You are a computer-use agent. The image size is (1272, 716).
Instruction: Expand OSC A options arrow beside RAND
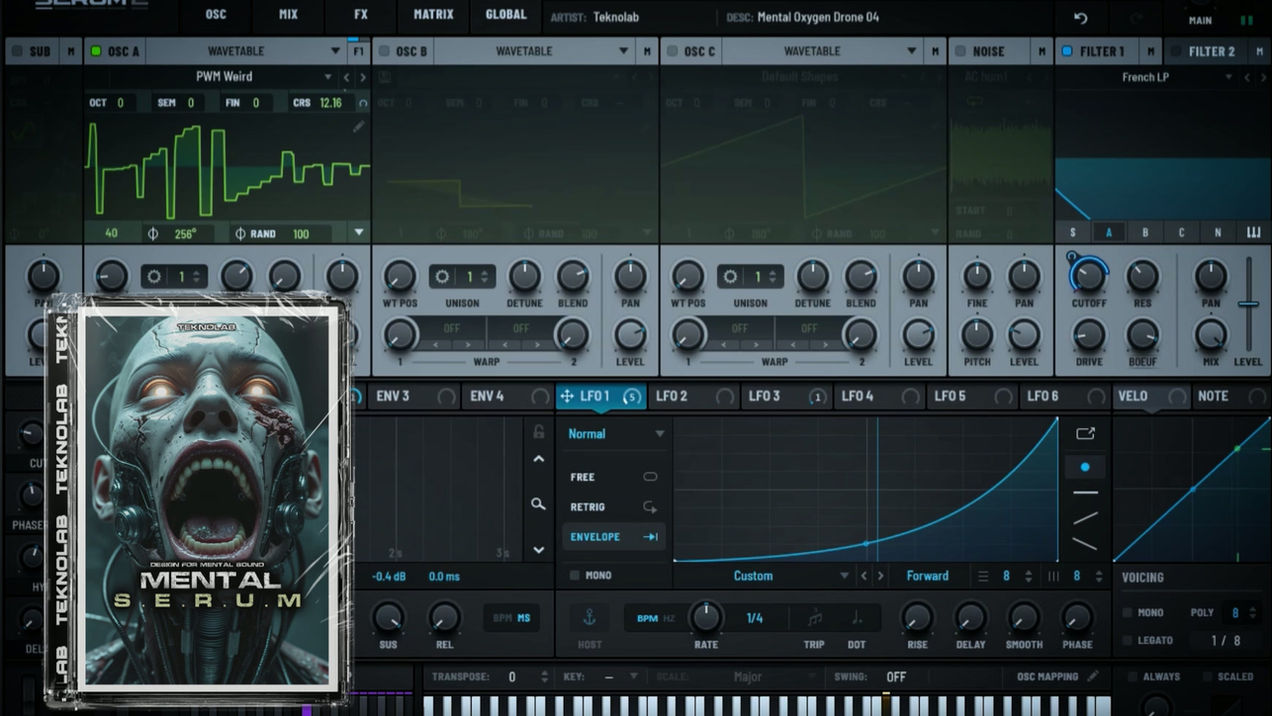tap(359, 233)
